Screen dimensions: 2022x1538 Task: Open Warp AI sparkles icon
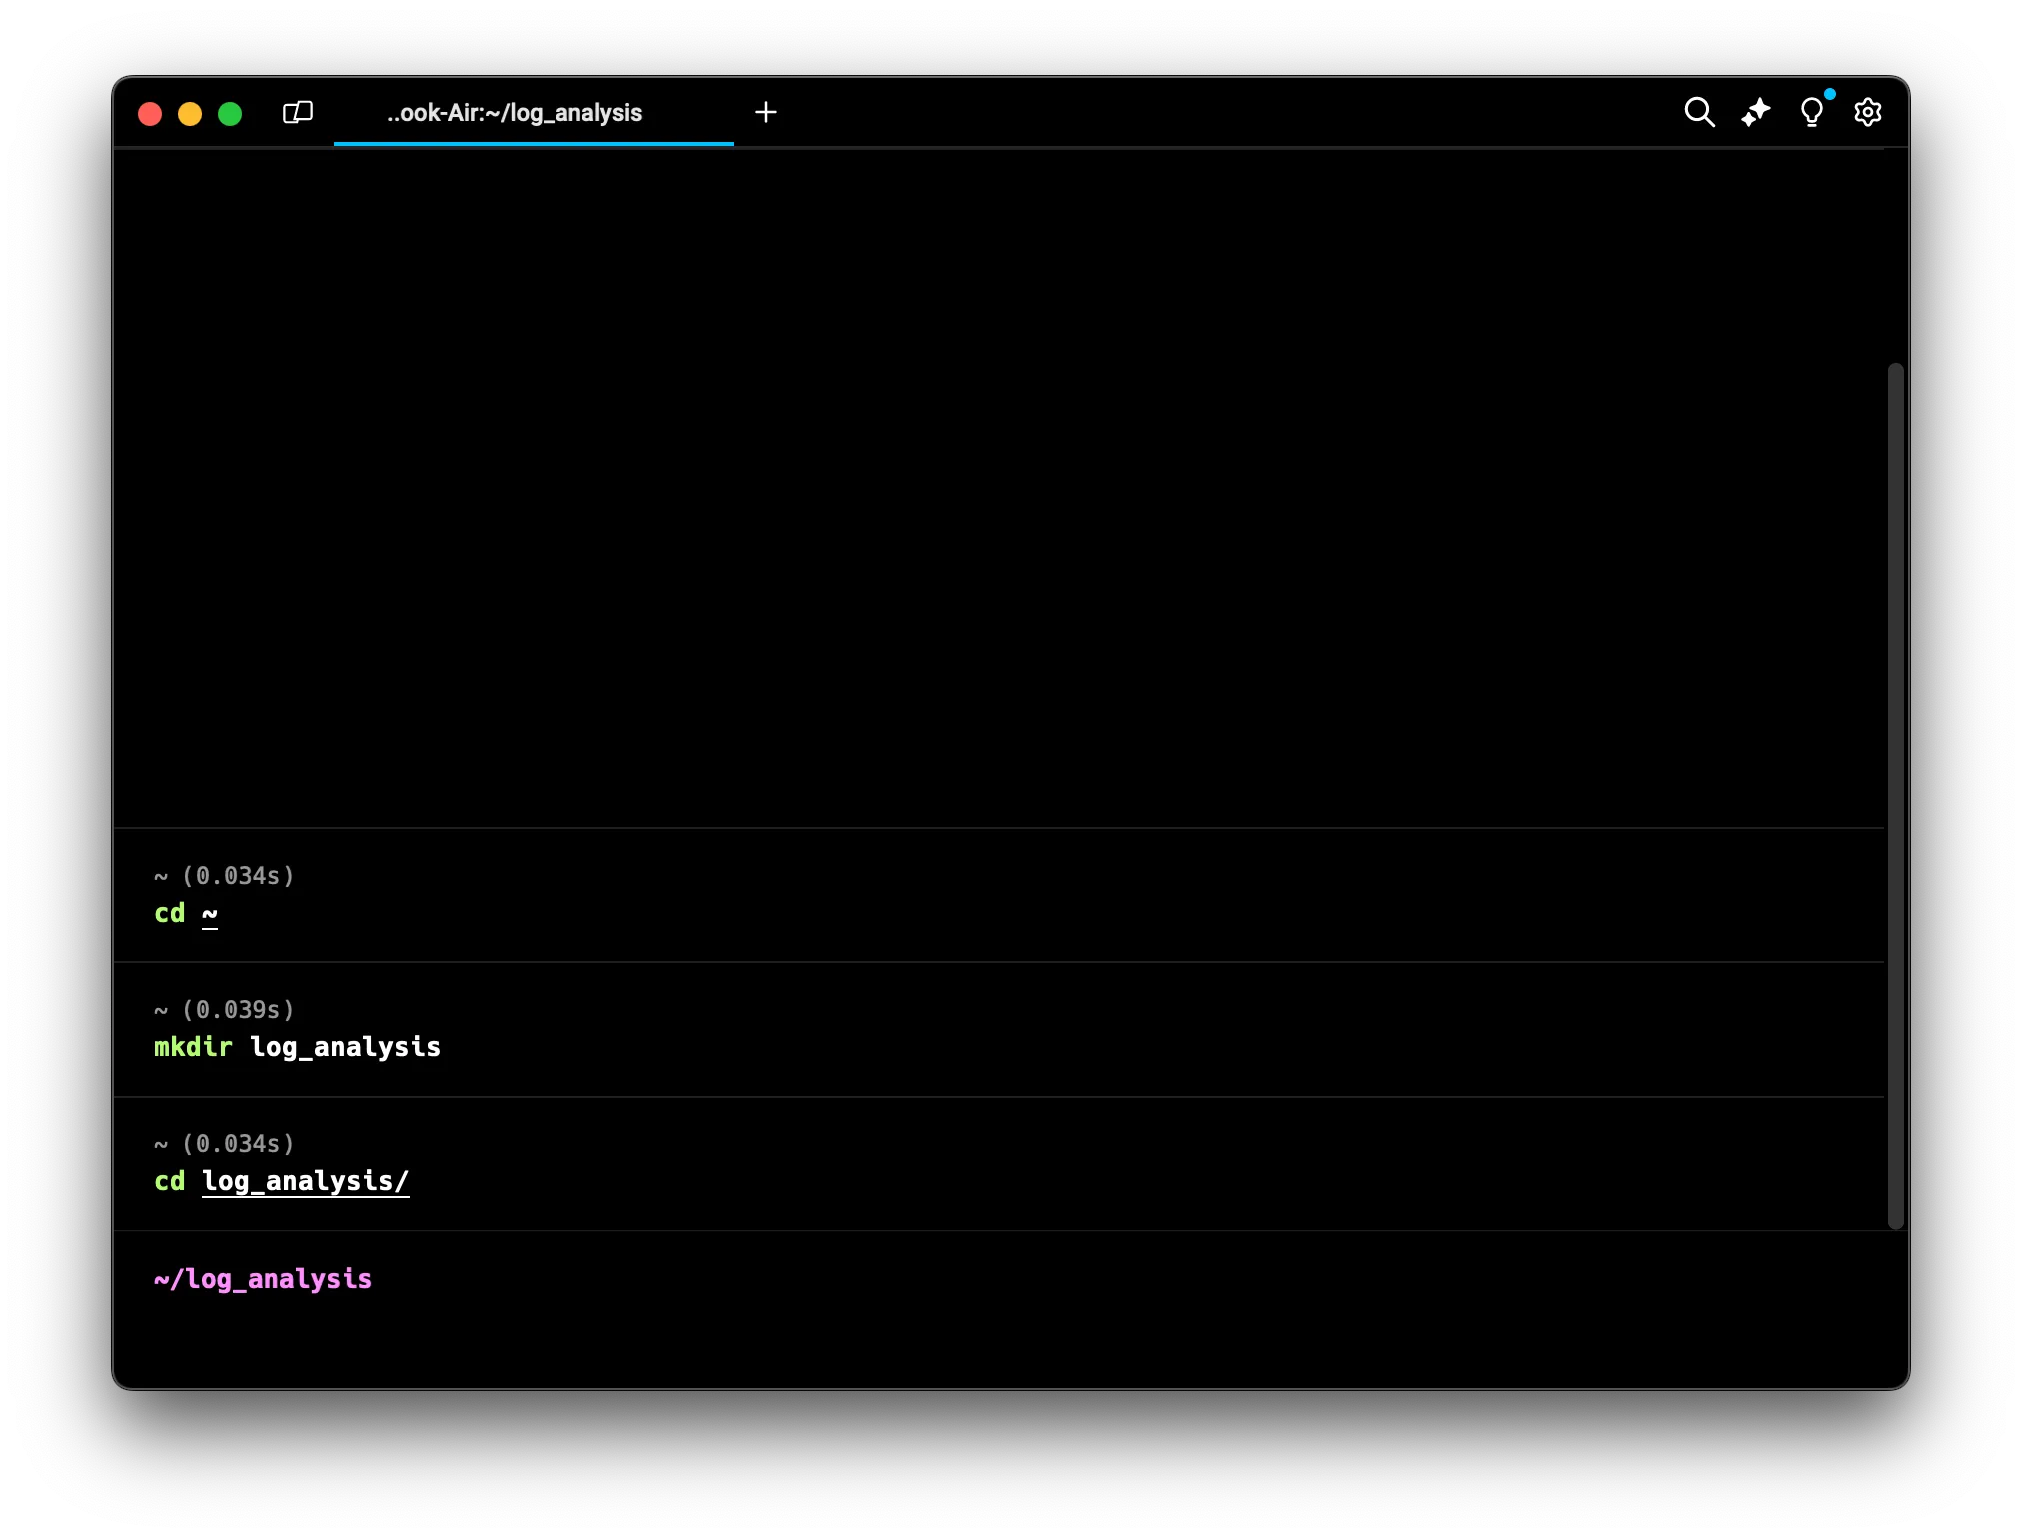coord(1755,112)
